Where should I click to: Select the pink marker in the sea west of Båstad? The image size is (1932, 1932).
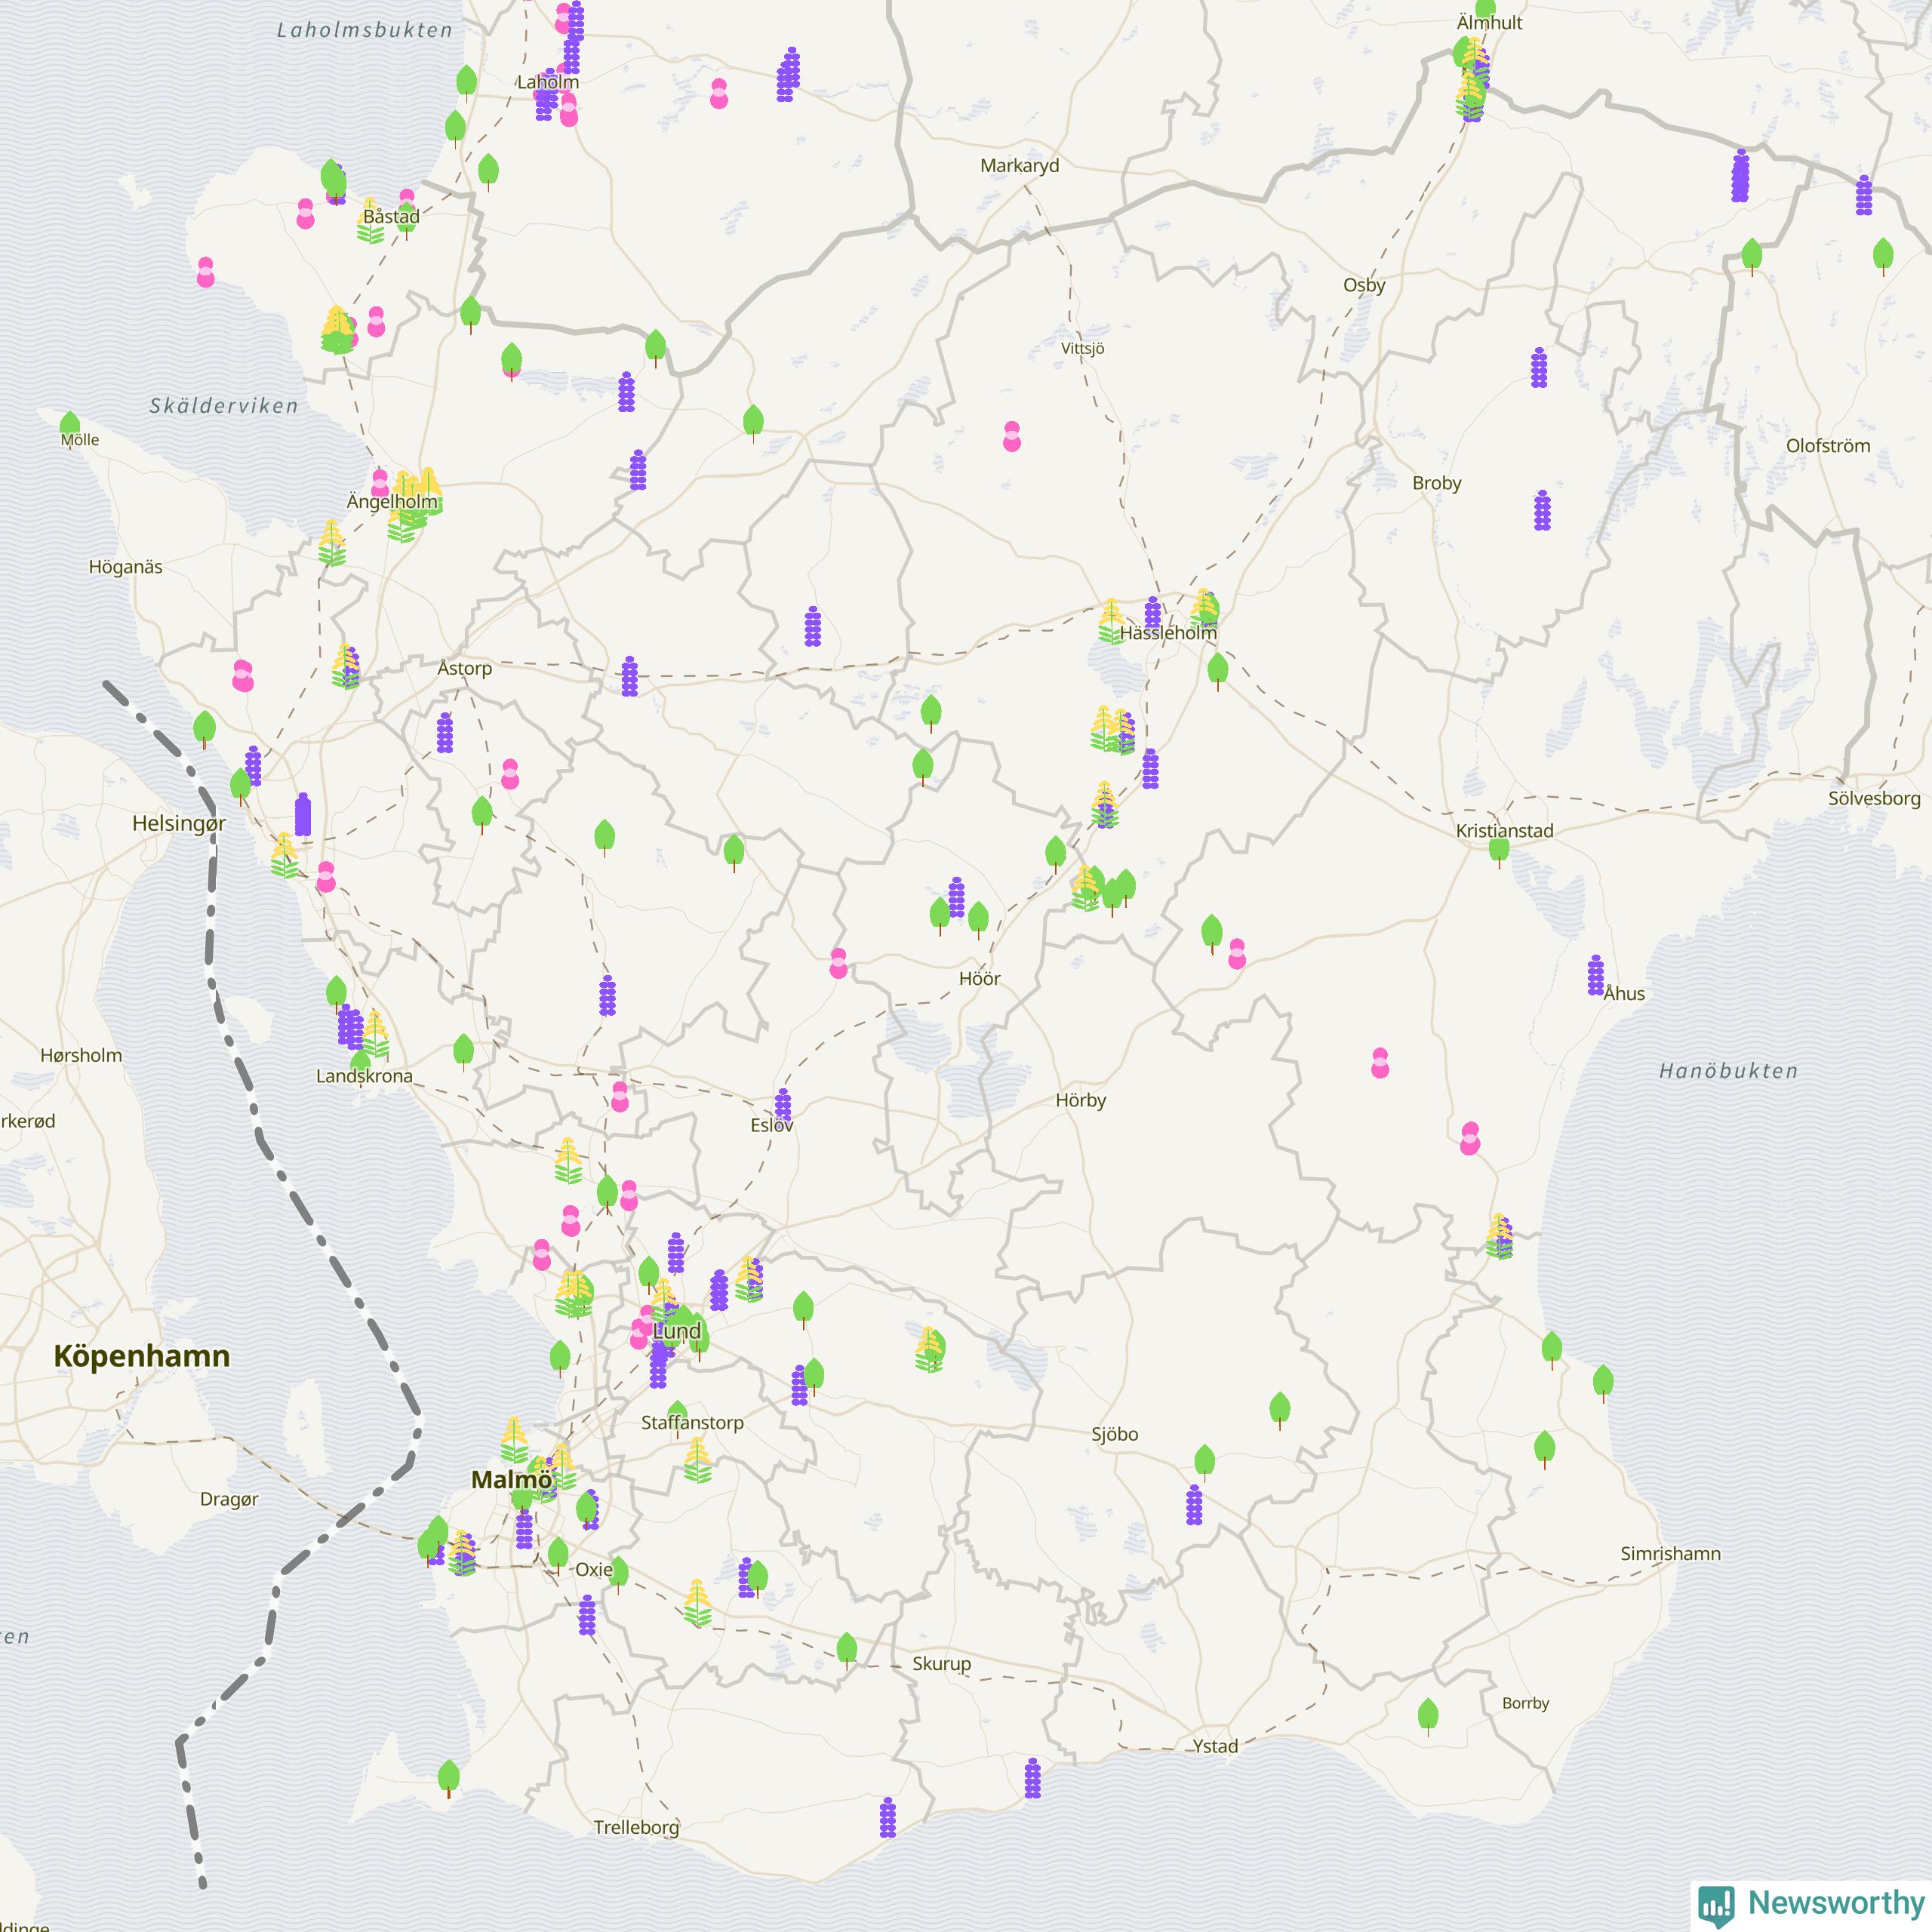point(206,272)
